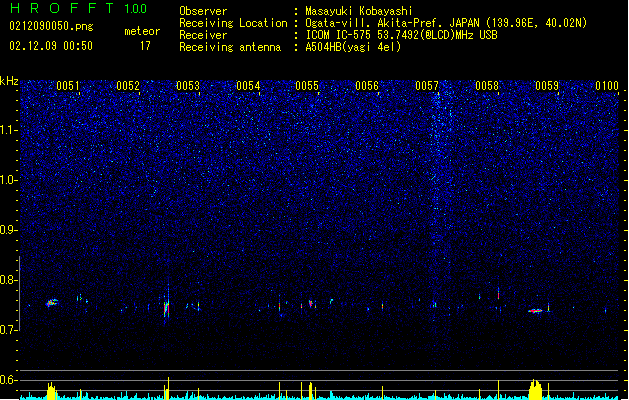Click the 'meteor' label
Viewport: 629px width, 400px height.
(142, 31)
